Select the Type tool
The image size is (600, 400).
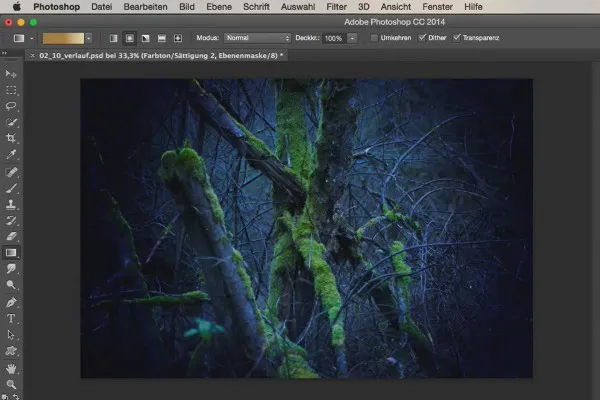[11, 318]
